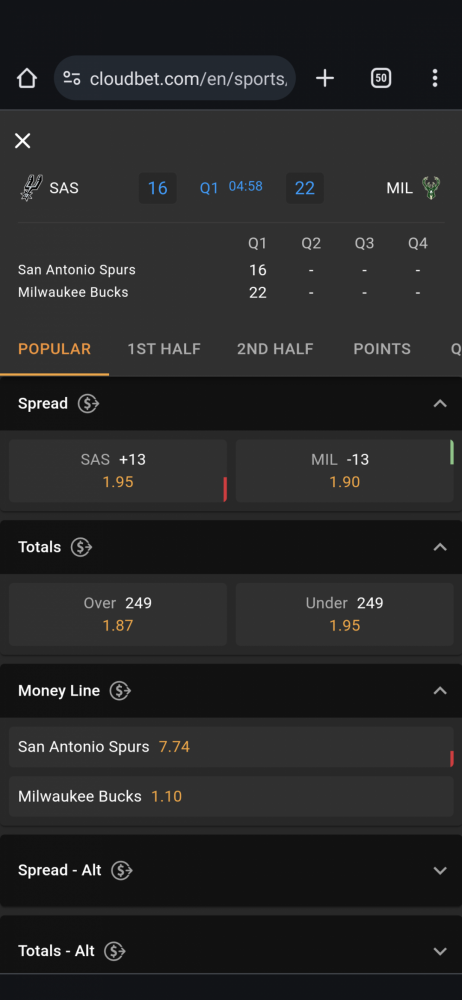Image resolution: width=462 pixels, height=1000 pixels.
Task: Click the cash-out icon beside Spread
Action: (x=88, y=404)
